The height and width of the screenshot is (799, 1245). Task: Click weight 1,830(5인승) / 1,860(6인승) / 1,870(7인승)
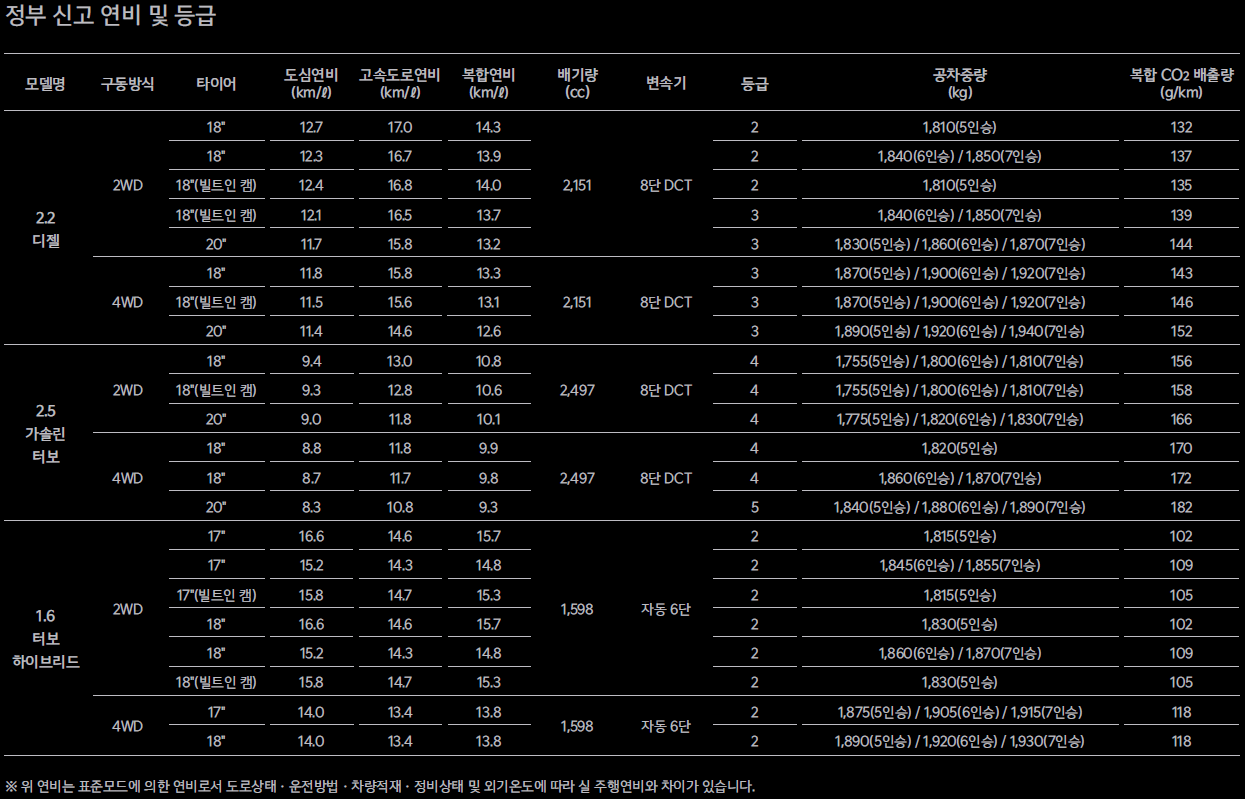point(959,244)
